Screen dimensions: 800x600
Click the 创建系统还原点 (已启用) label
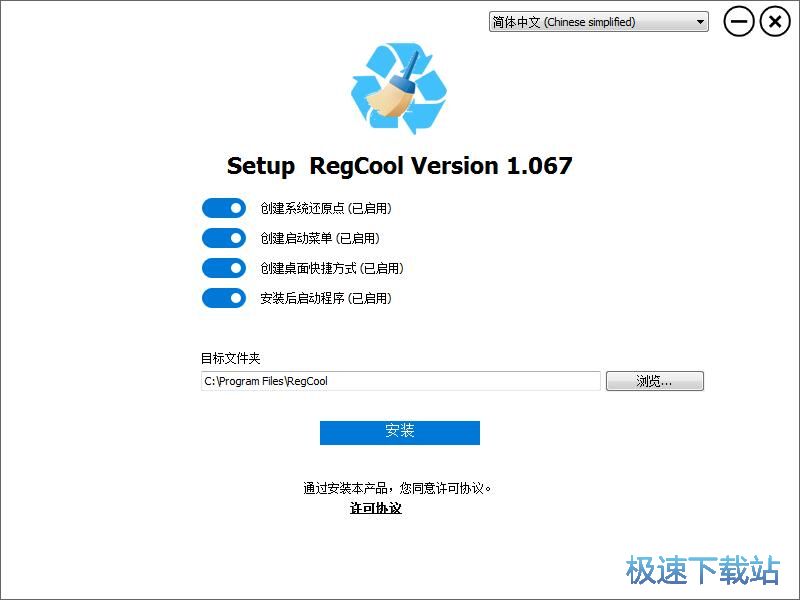click(326, 208)
